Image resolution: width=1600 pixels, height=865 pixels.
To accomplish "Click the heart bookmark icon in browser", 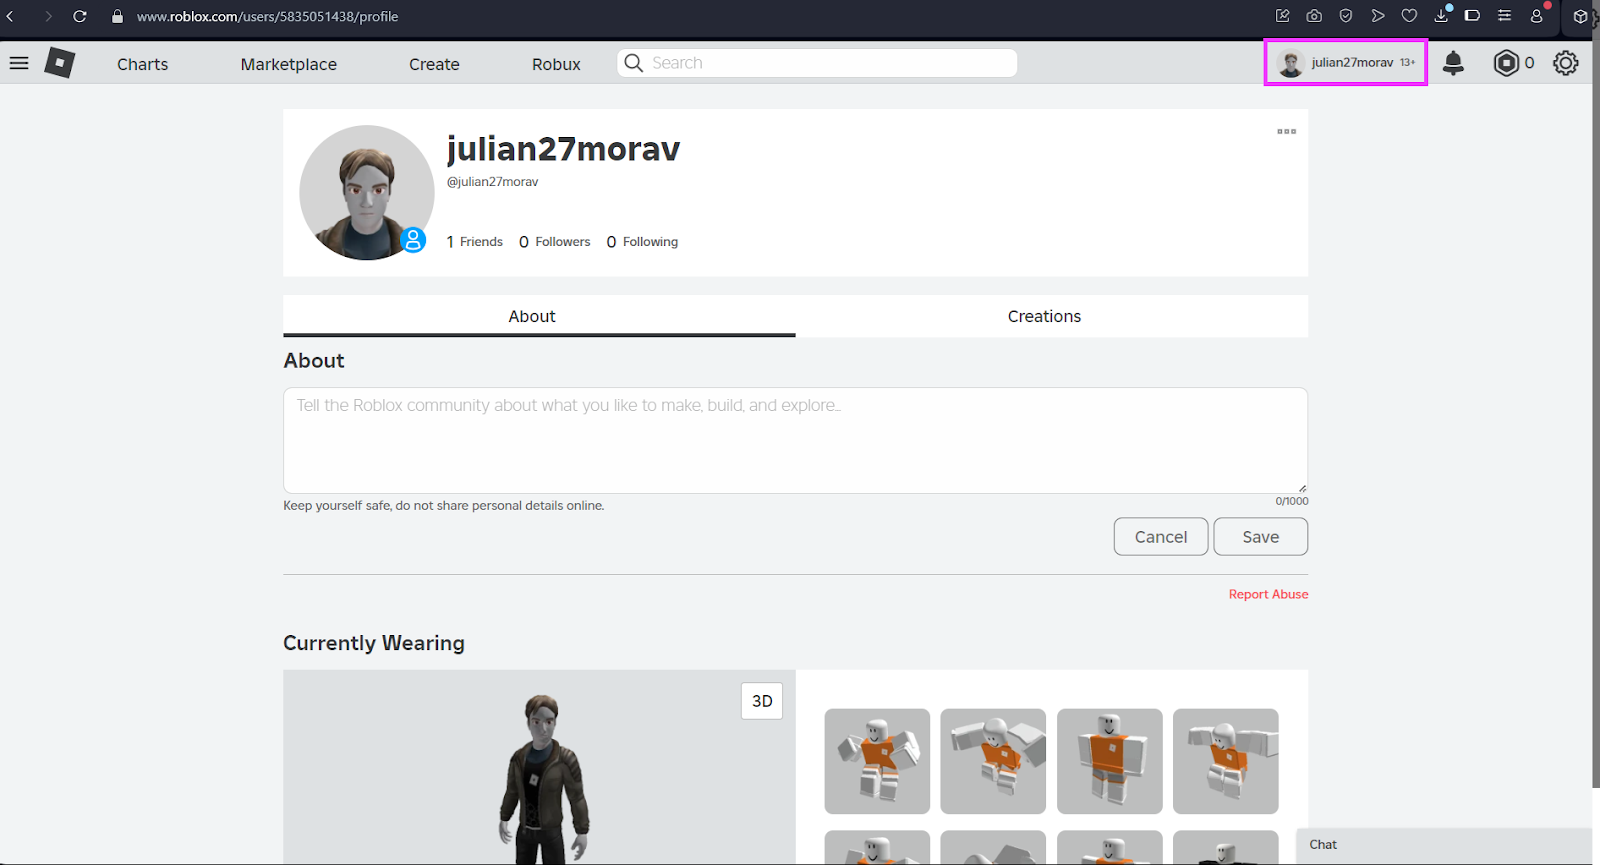I will 1409,16.
